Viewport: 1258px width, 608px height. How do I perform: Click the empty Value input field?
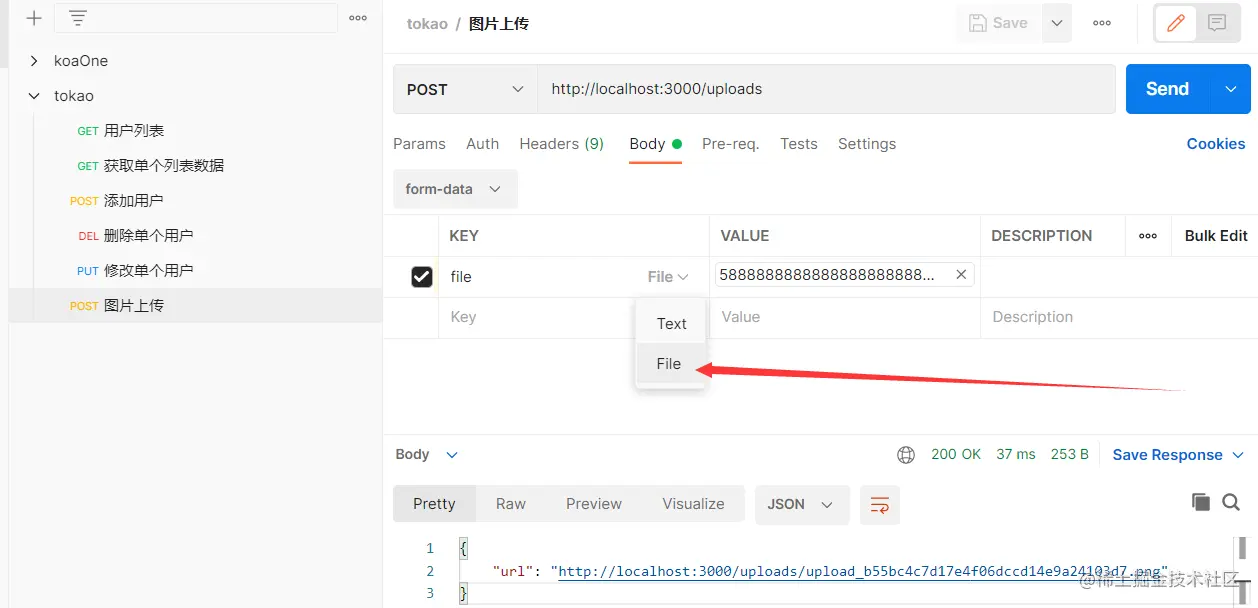(845, 317)
